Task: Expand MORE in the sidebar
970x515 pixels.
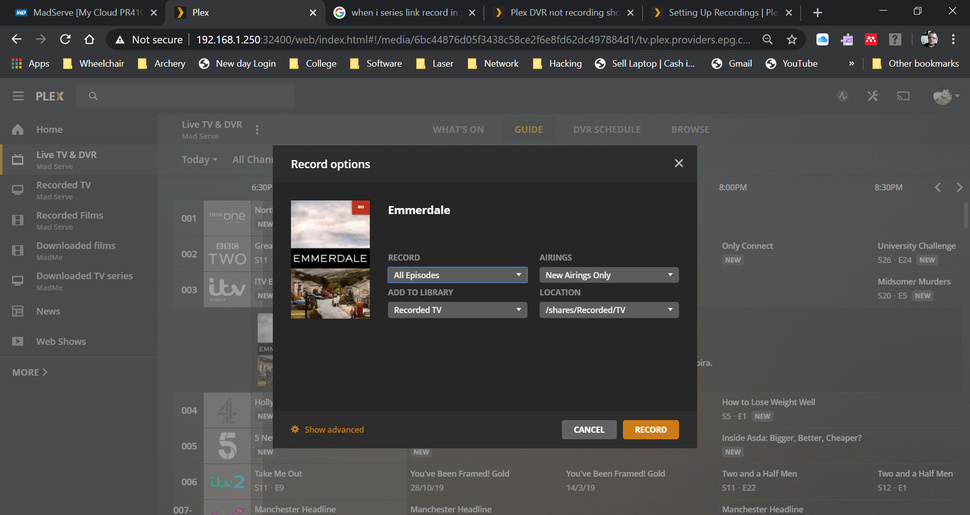Action: coord(30,372)
